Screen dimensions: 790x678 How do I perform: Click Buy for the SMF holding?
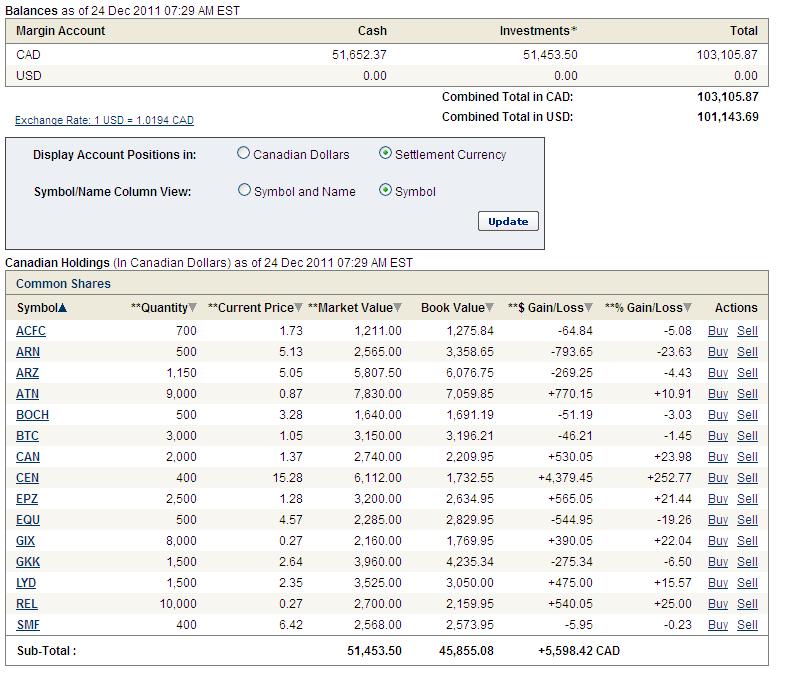click(x=718, y=625)
